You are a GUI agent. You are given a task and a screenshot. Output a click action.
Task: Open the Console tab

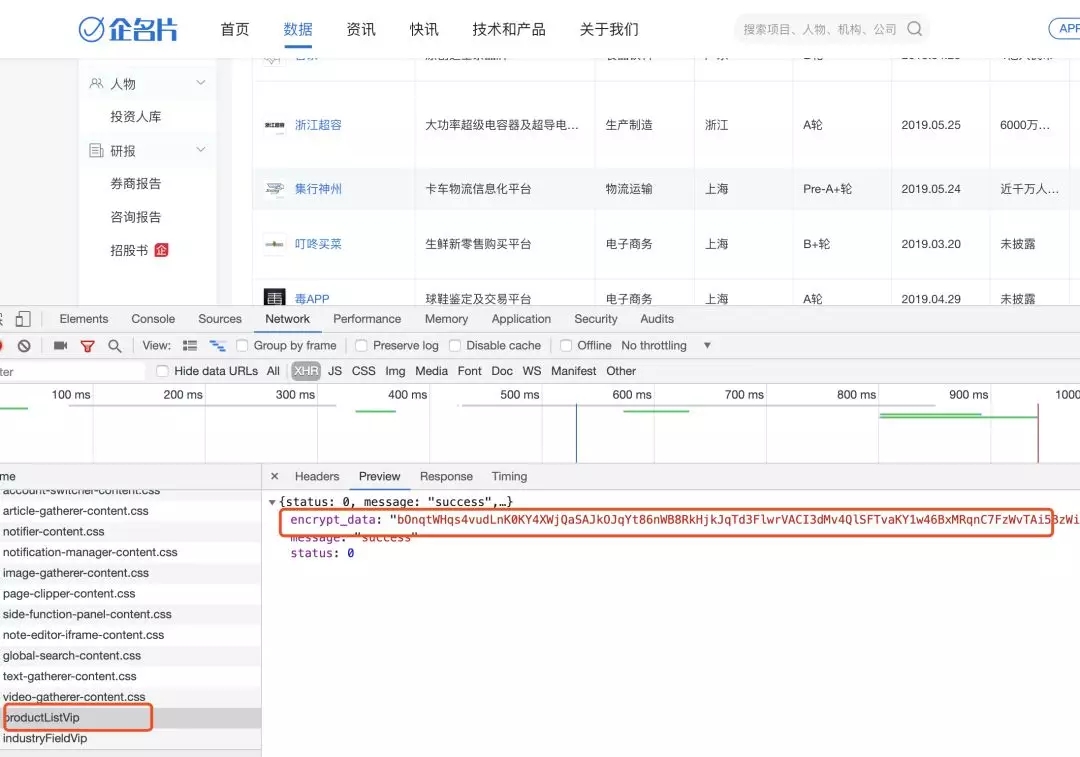(x=153, y=319)
